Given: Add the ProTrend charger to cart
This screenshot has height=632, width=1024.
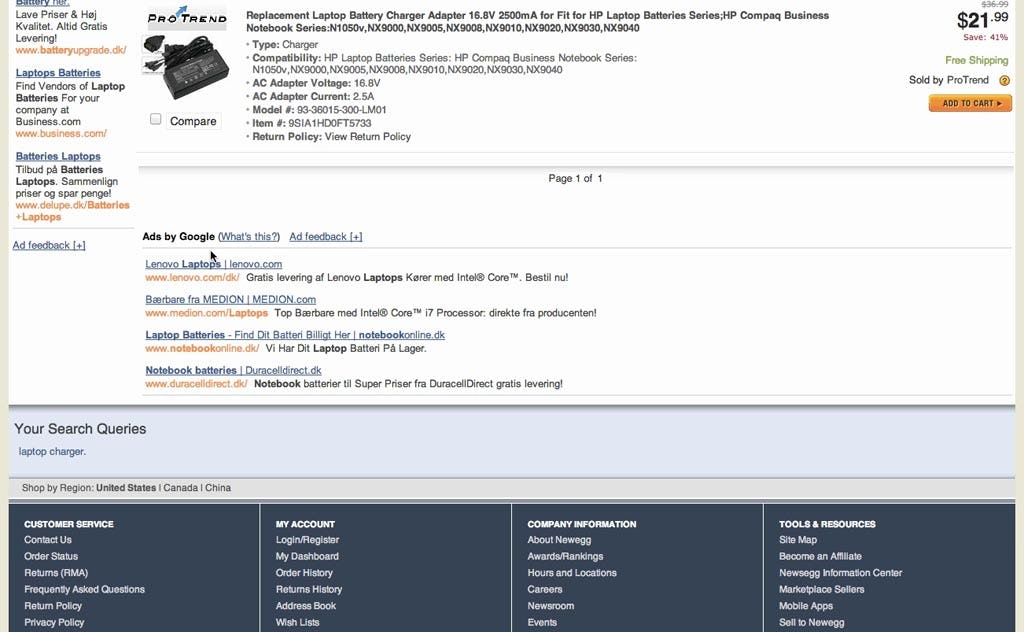Looking at the screenshot, I should (969, 103).
